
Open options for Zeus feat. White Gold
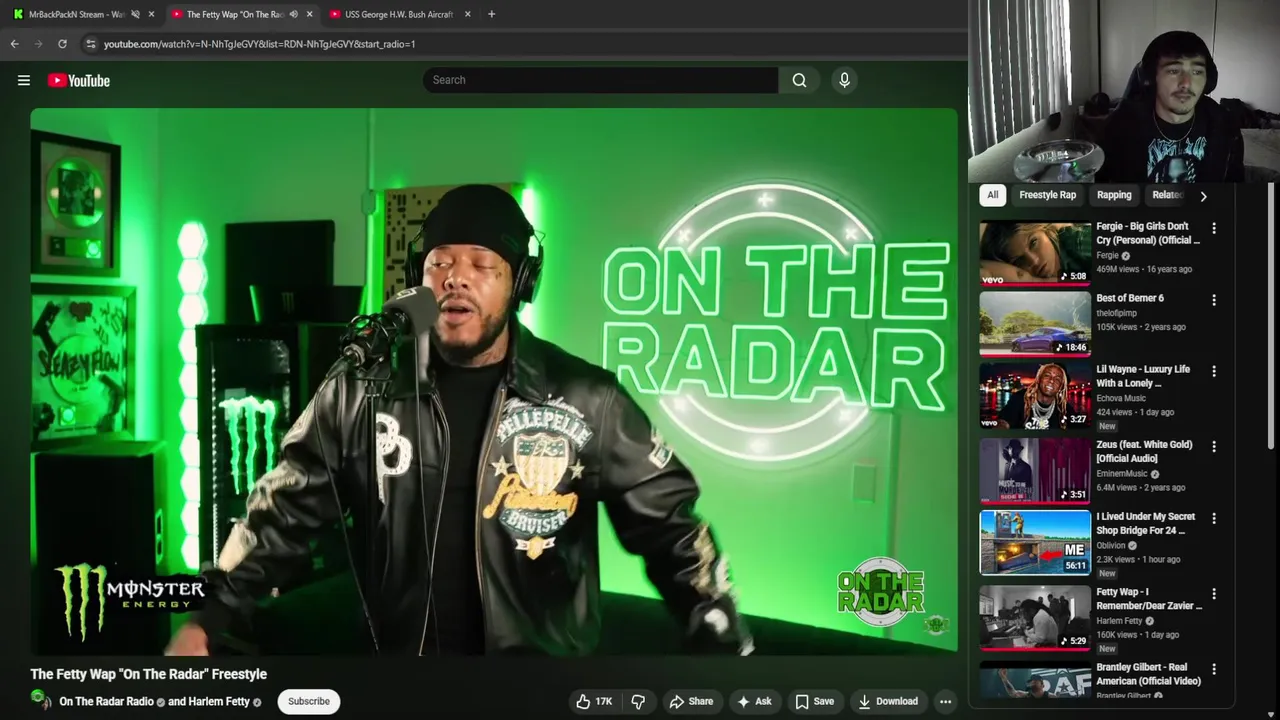[x=1214, y=447]
